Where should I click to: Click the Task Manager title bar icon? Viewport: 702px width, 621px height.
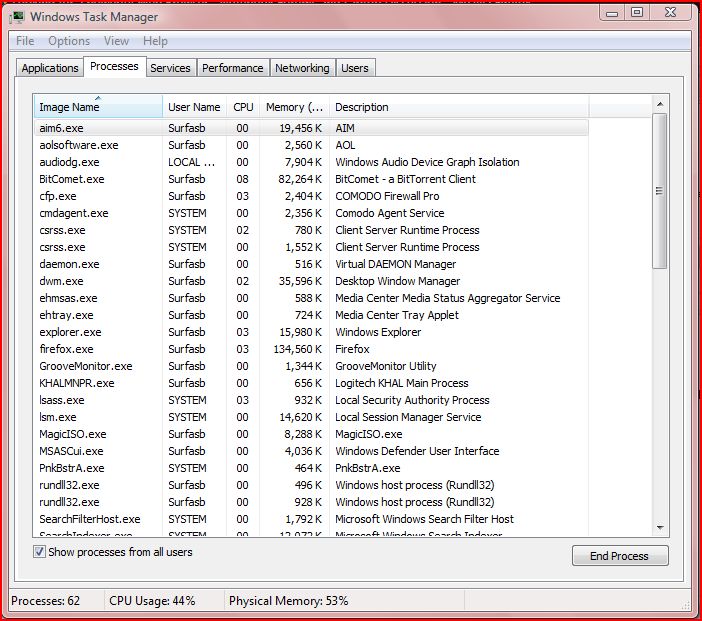tap(17, 17)
